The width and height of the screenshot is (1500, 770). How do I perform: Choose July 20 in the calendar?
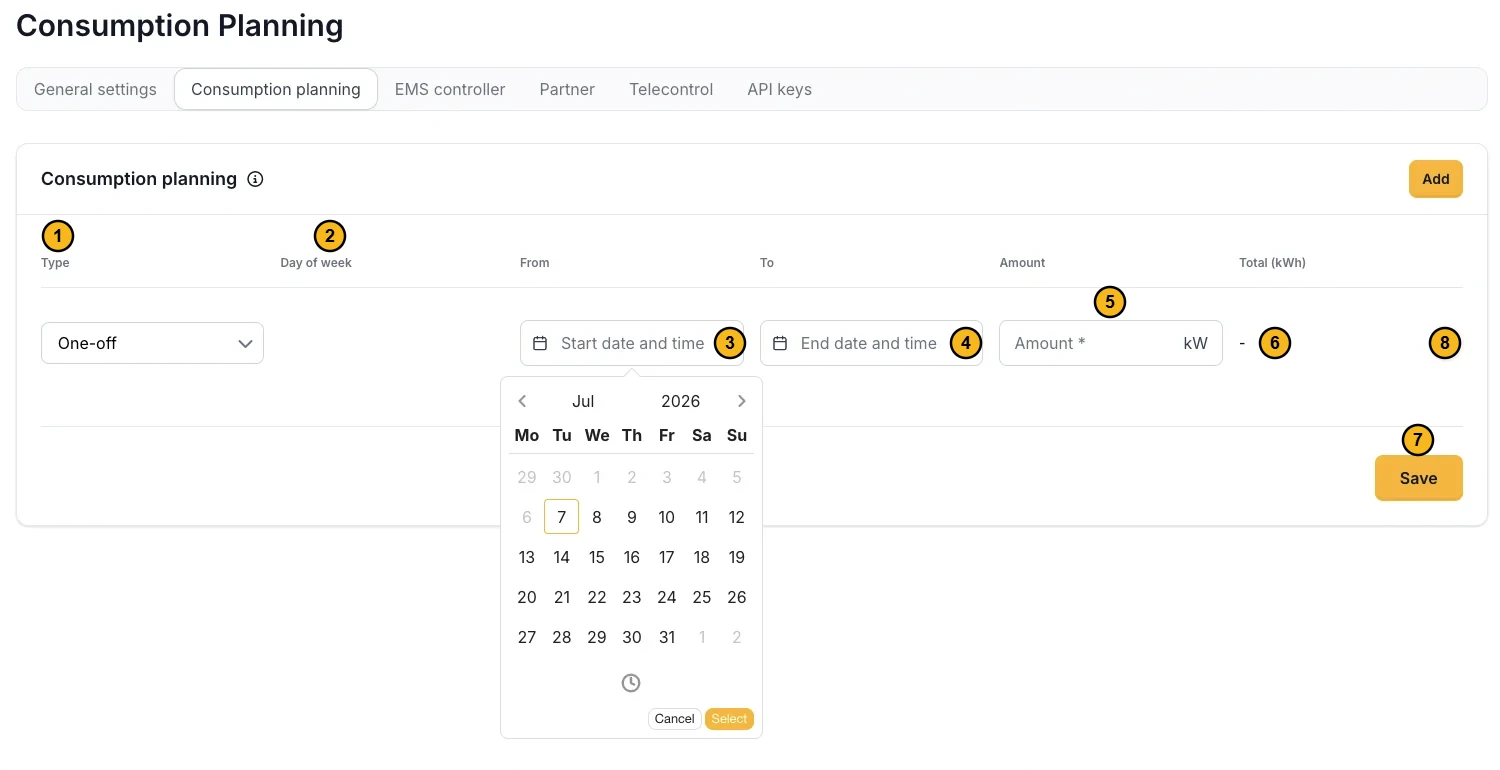[527, 597]
